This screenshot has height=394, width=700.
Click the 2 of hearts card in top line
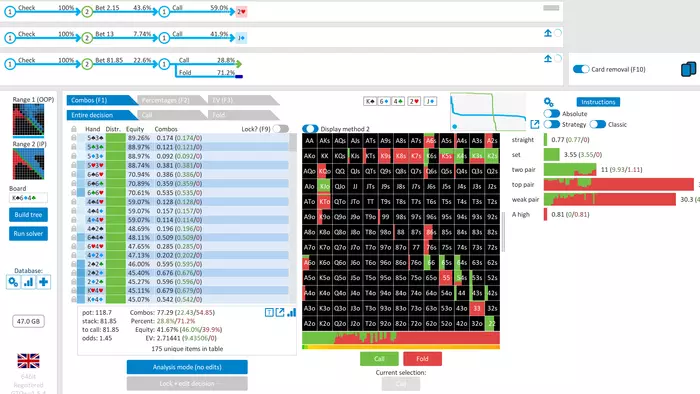click(x=242, y=12)
